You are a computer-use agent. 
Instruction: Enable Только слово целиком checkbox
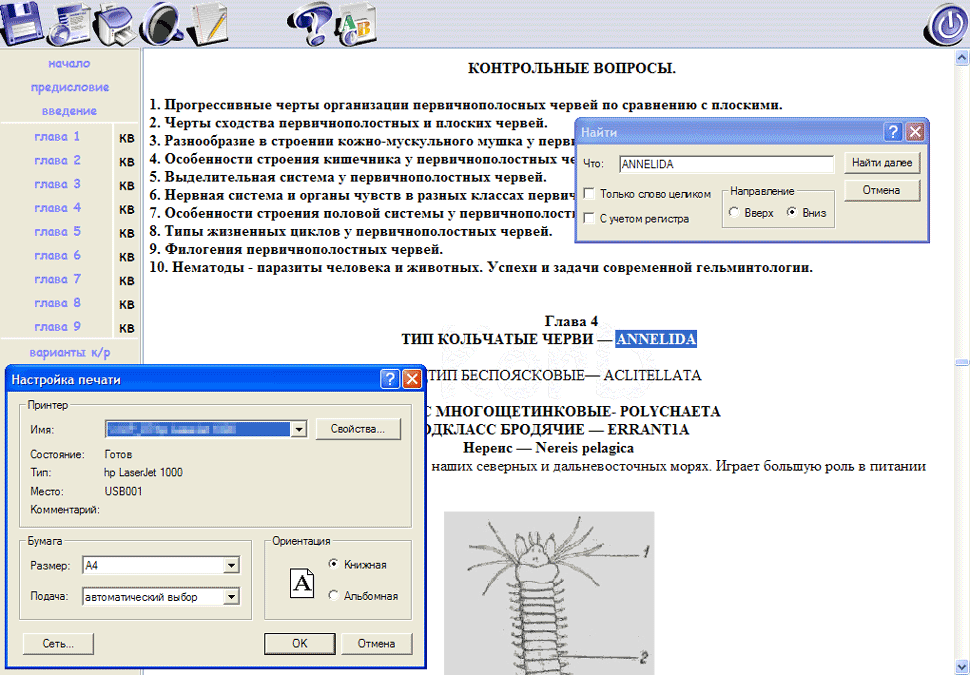tap(590, 194)
